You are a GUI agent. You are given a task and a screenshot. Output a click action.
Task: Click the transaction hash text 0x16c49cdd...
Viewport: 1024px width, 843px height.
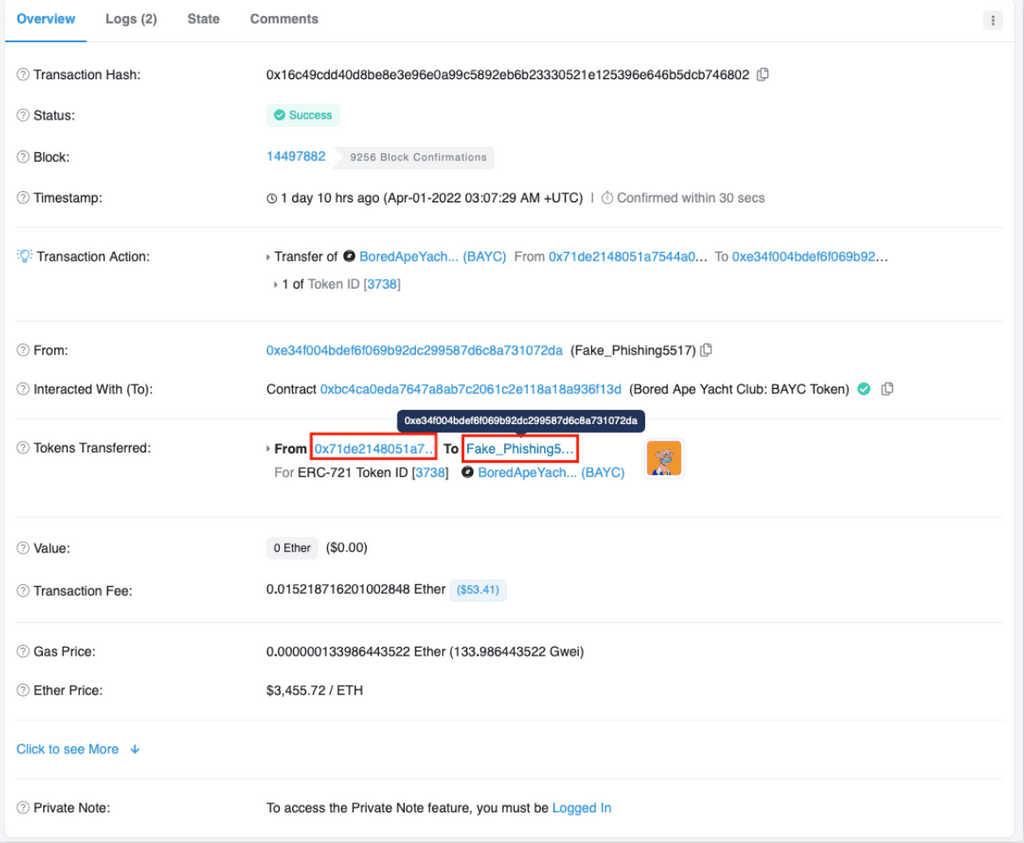[x=507, y=74]
